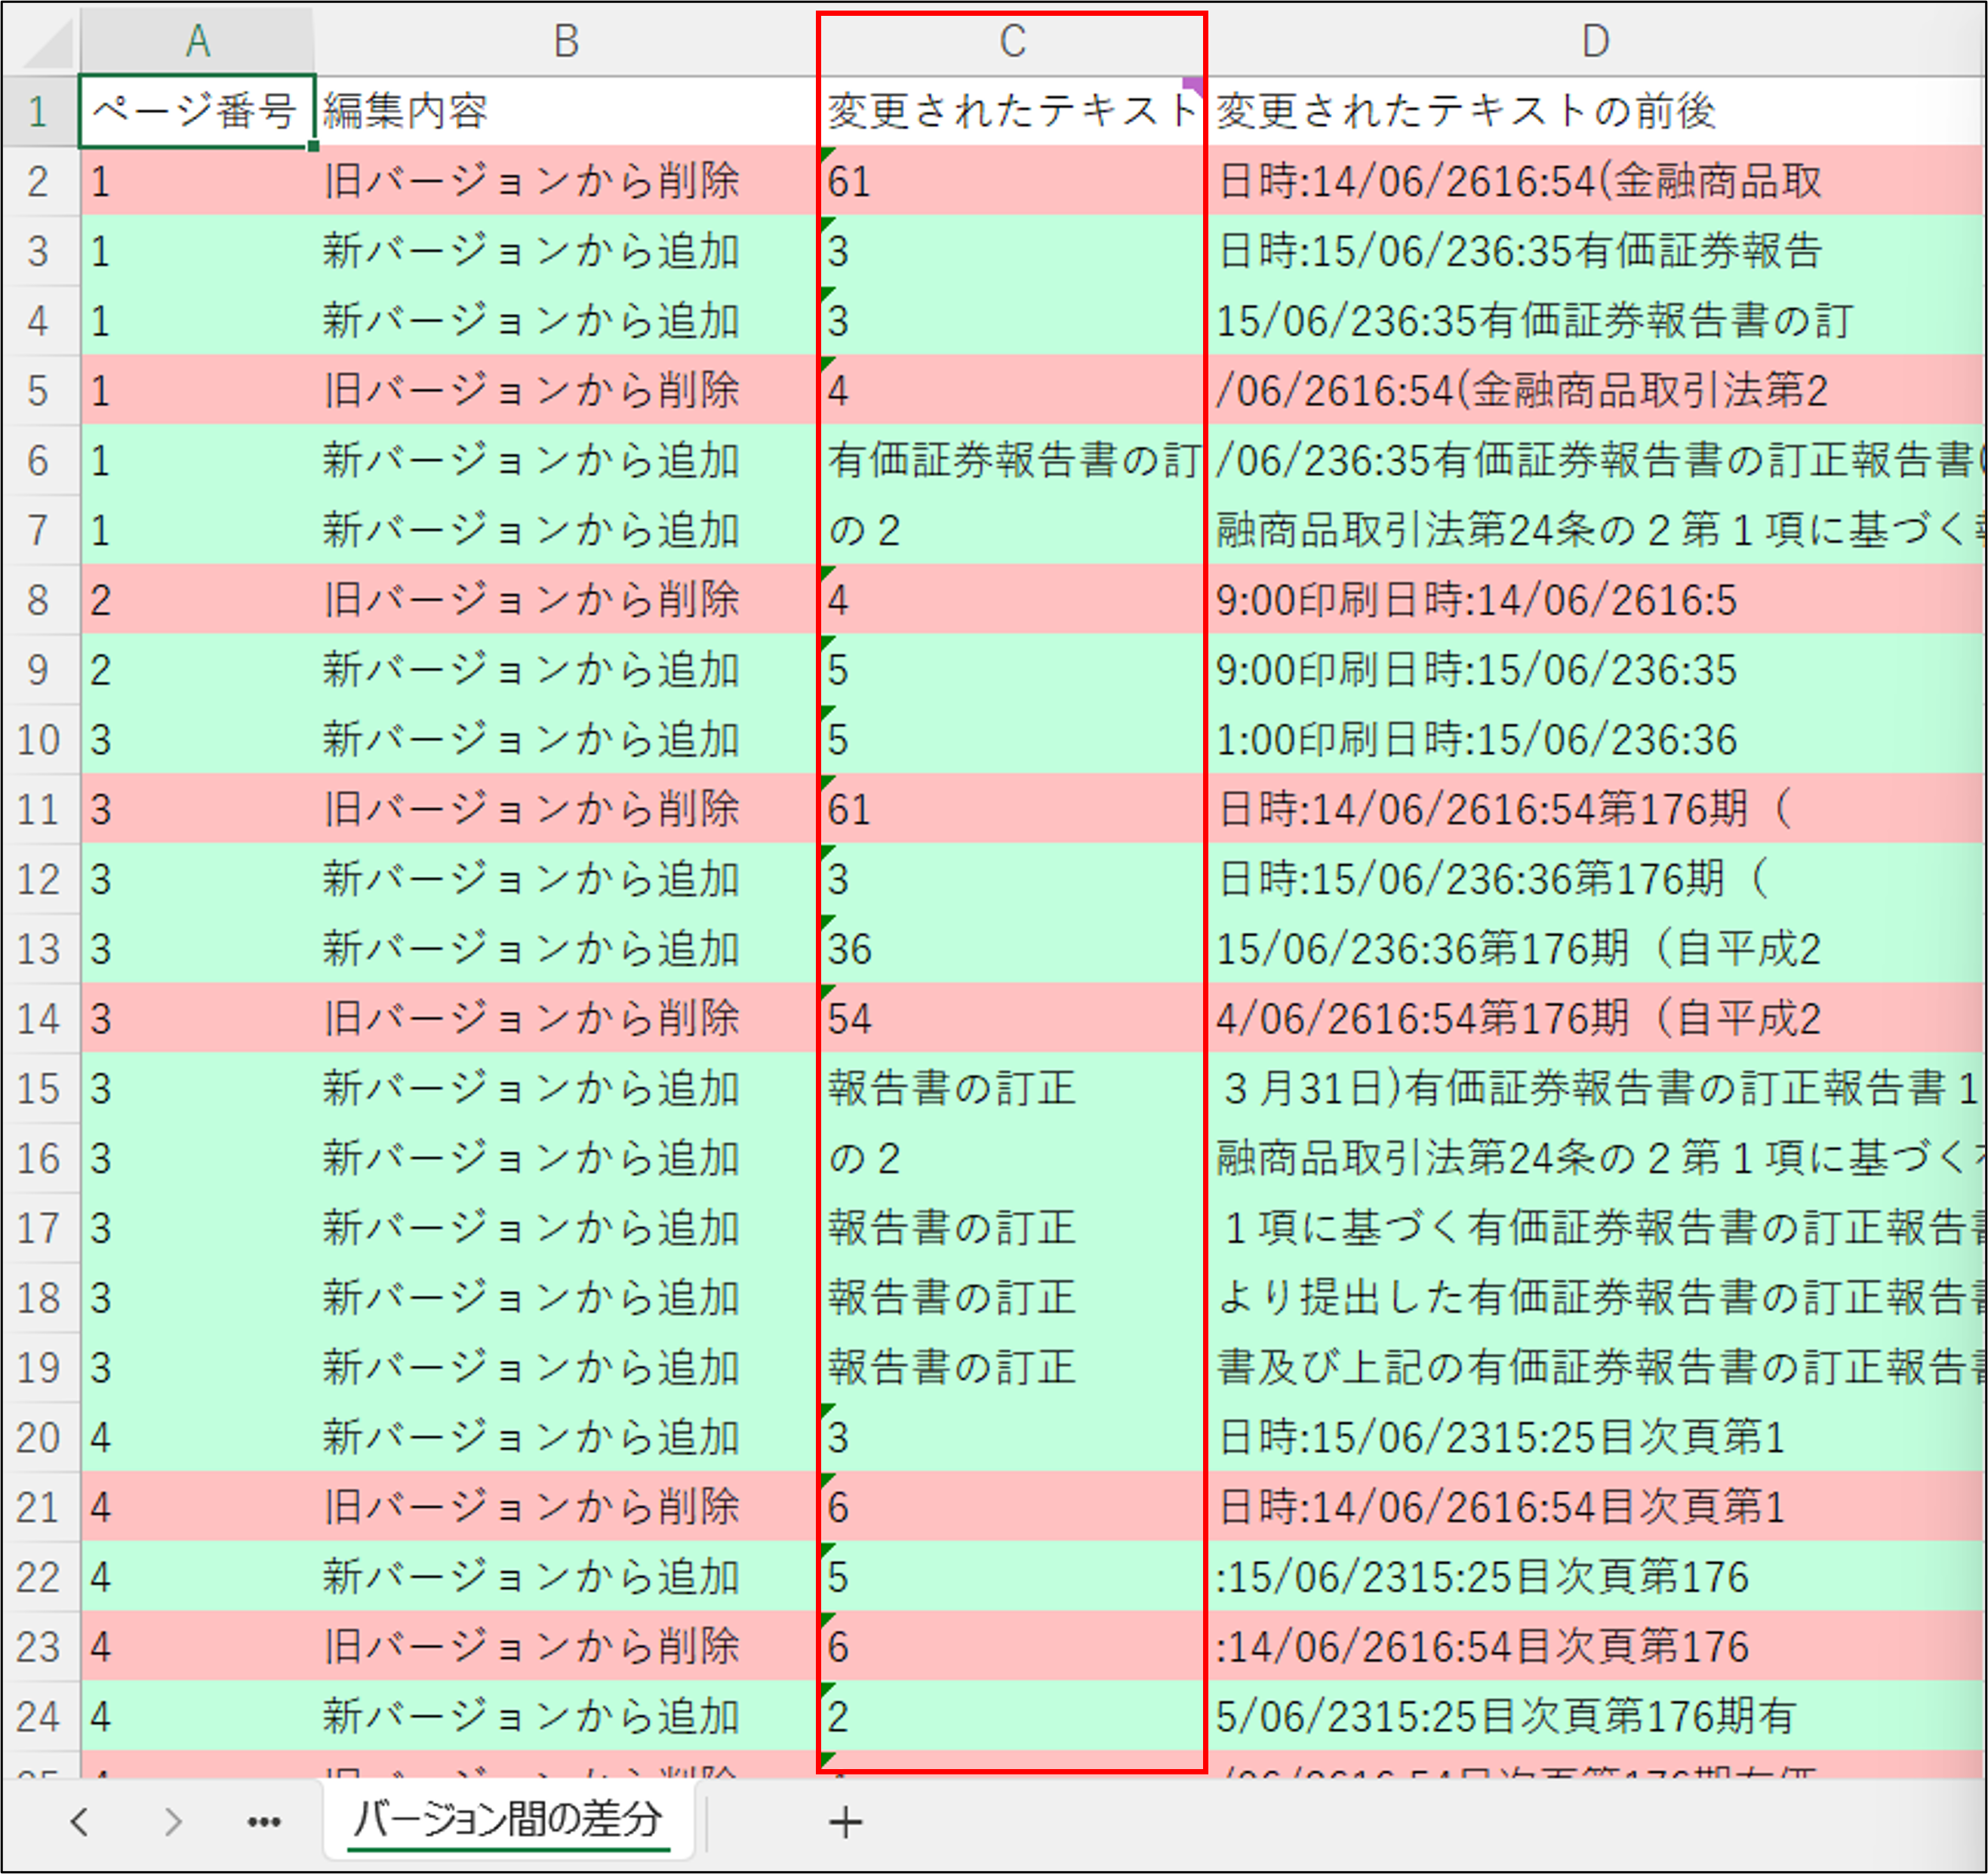Image resolution: width=1988 pixels, height=1874 pixels.
Task: Click the add new sheet plus icon
Action: (845, 1821)
